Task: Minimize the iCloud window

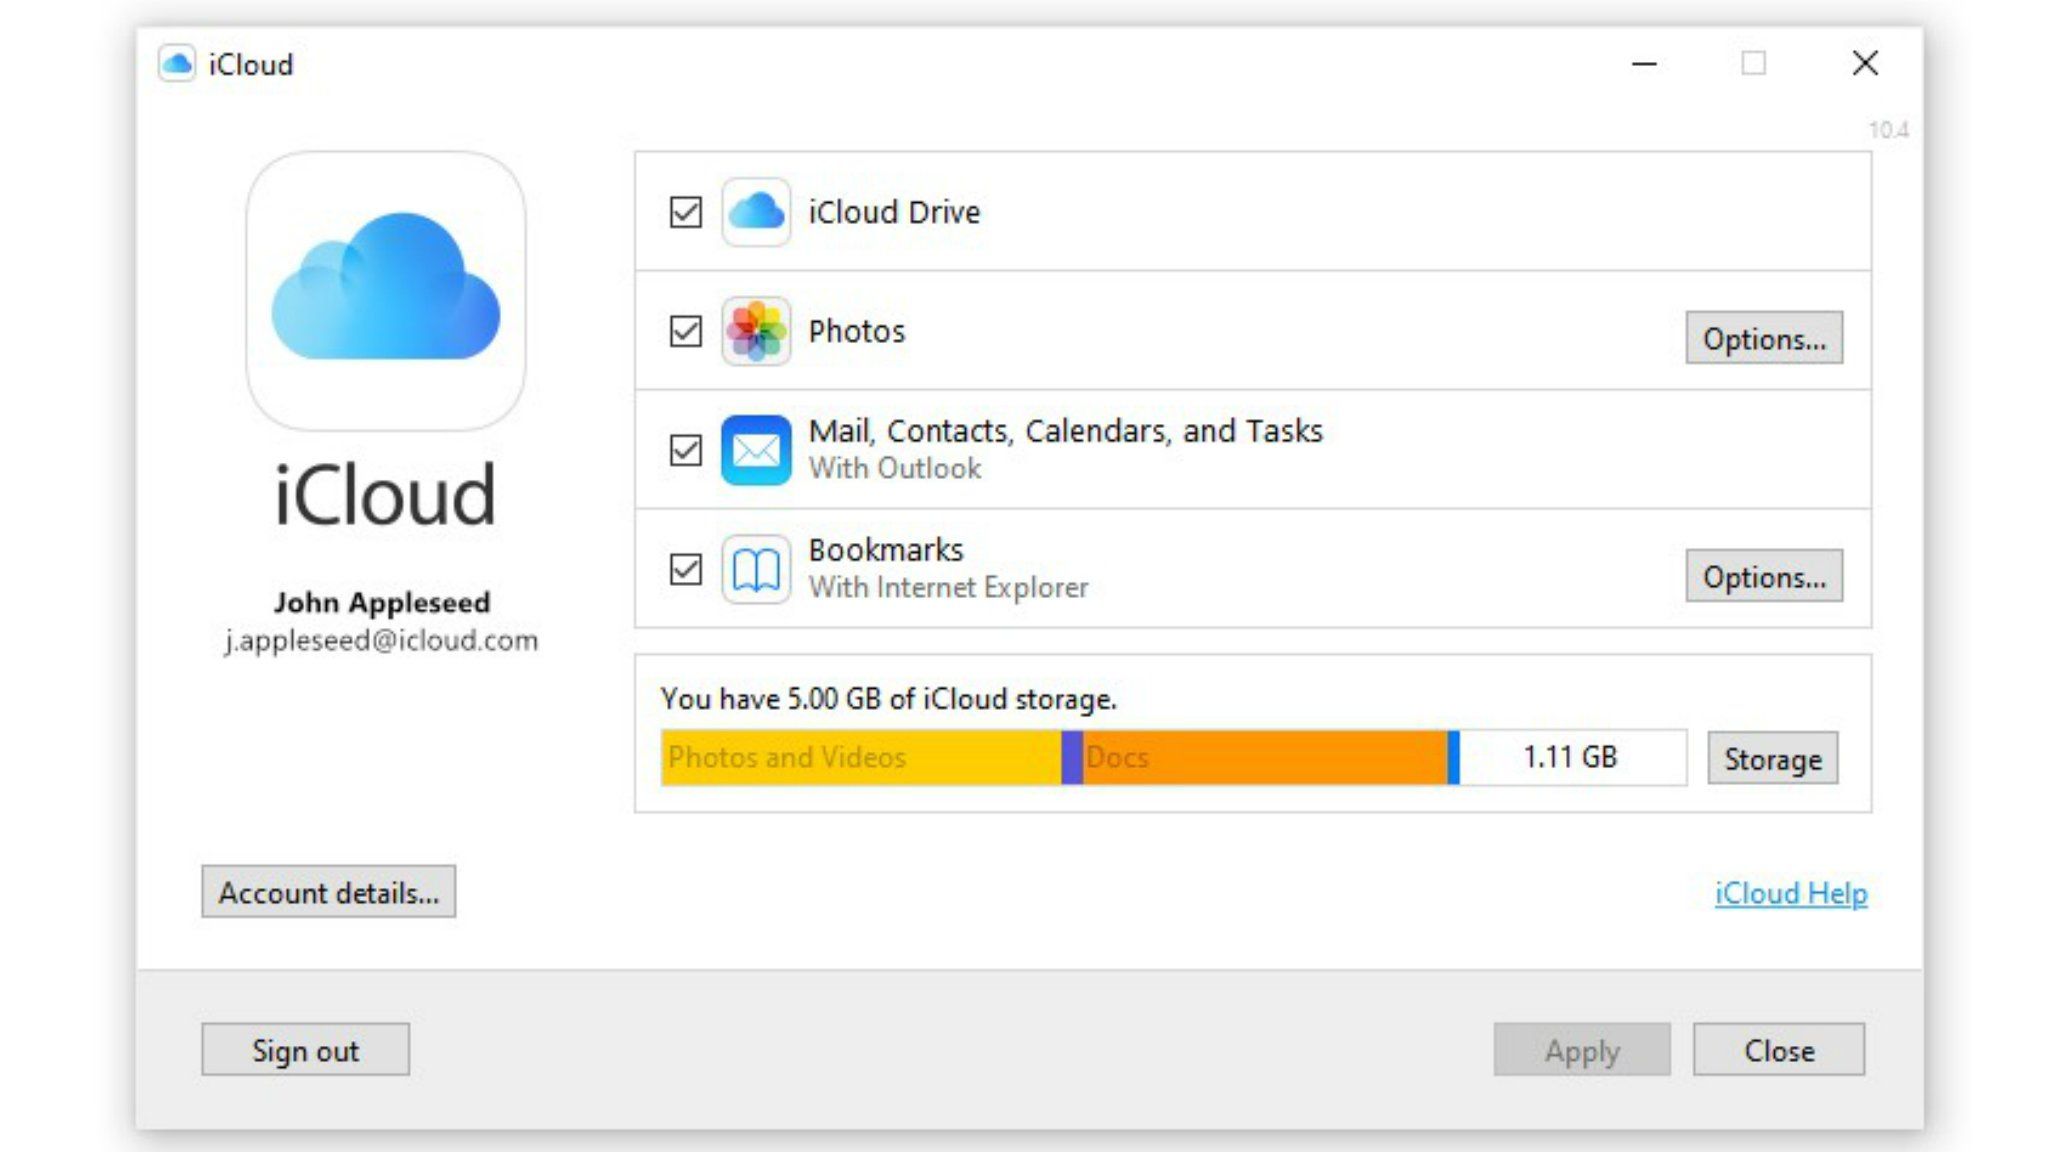Action: point(1645,64)
